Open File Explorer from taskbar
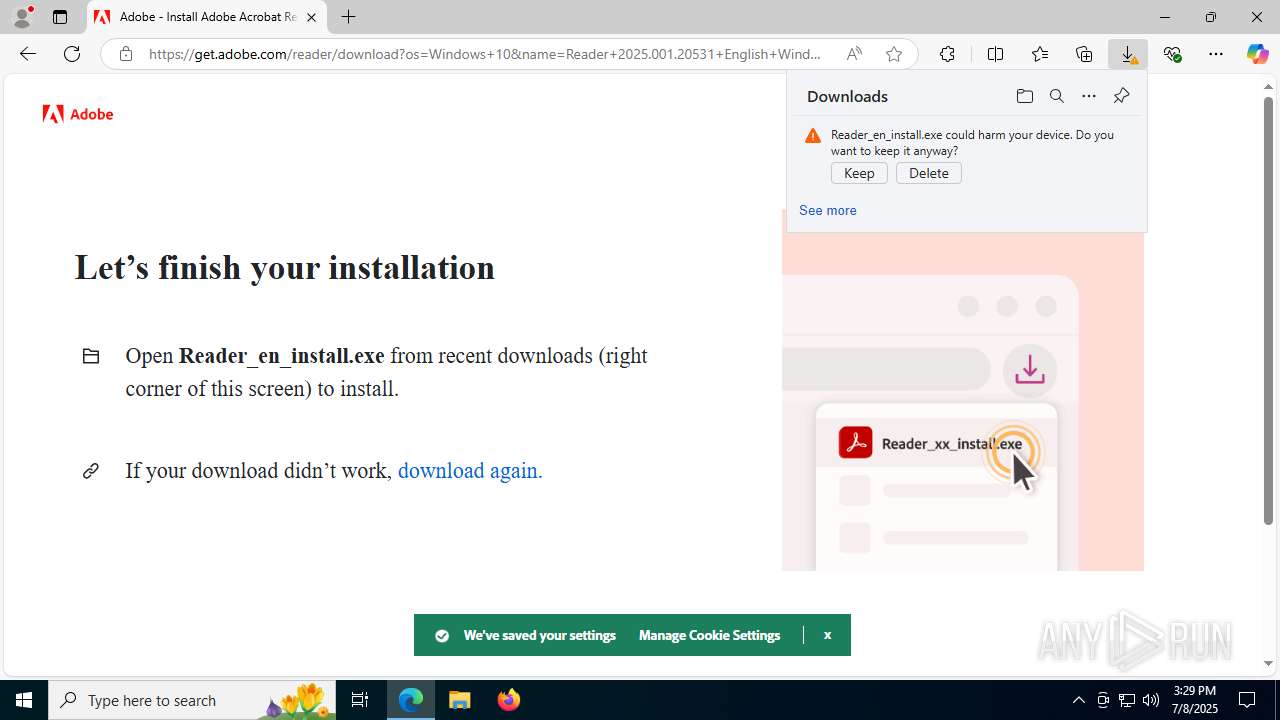The image size is (1280, 720). [x=459, y=700]
